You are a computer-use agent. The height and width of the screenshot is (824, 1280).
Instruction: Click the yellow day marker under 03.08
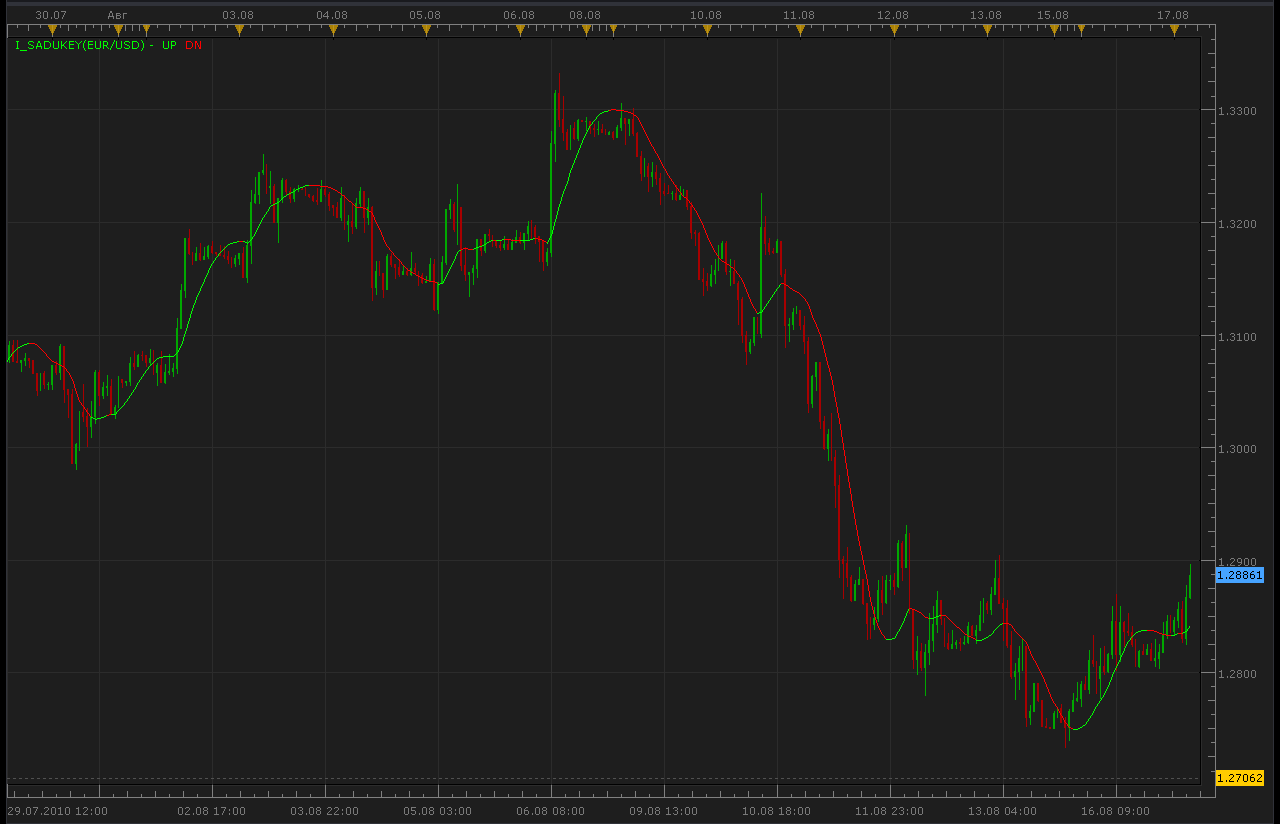239,31
